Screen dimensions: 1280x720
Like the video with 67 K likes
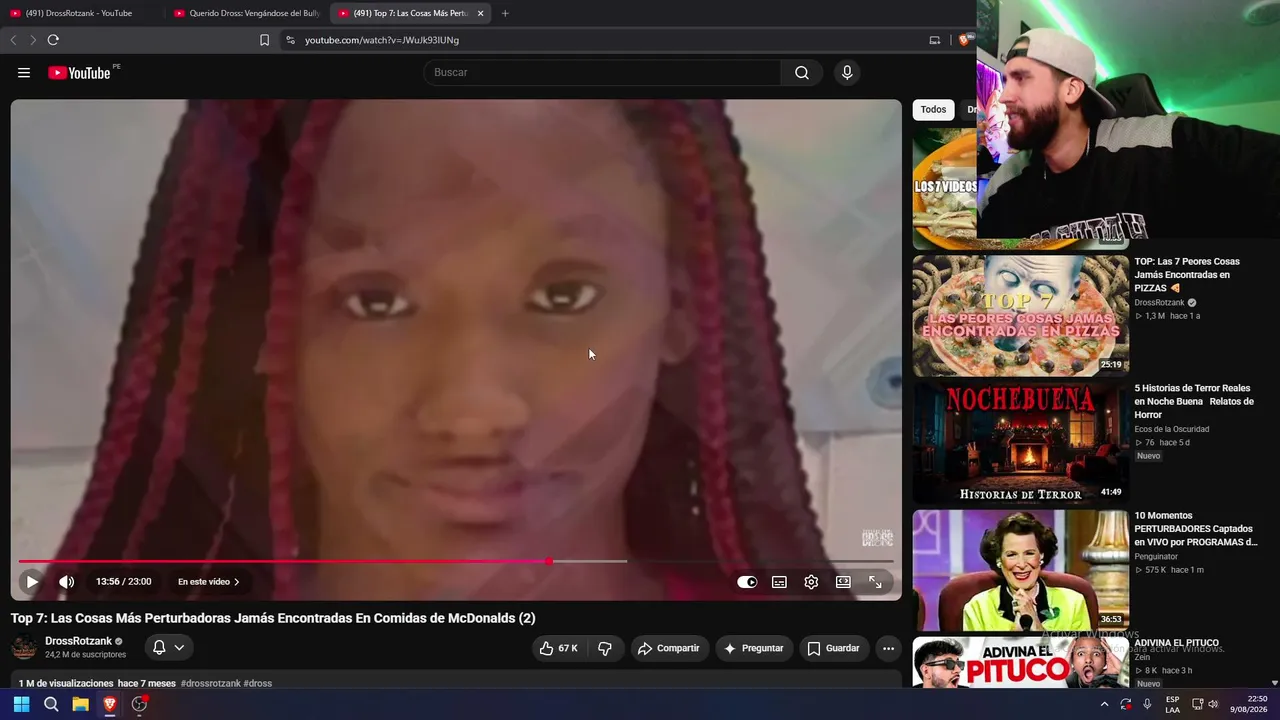pyautogui.click(x=558, y=648)
